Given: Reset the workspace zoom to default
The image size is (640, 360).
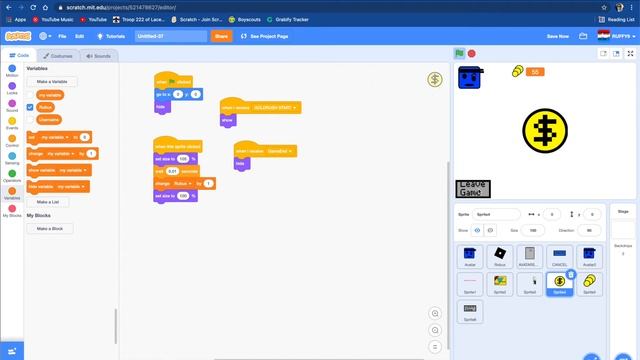Looking at the screenshot, I should click(435, 347).
